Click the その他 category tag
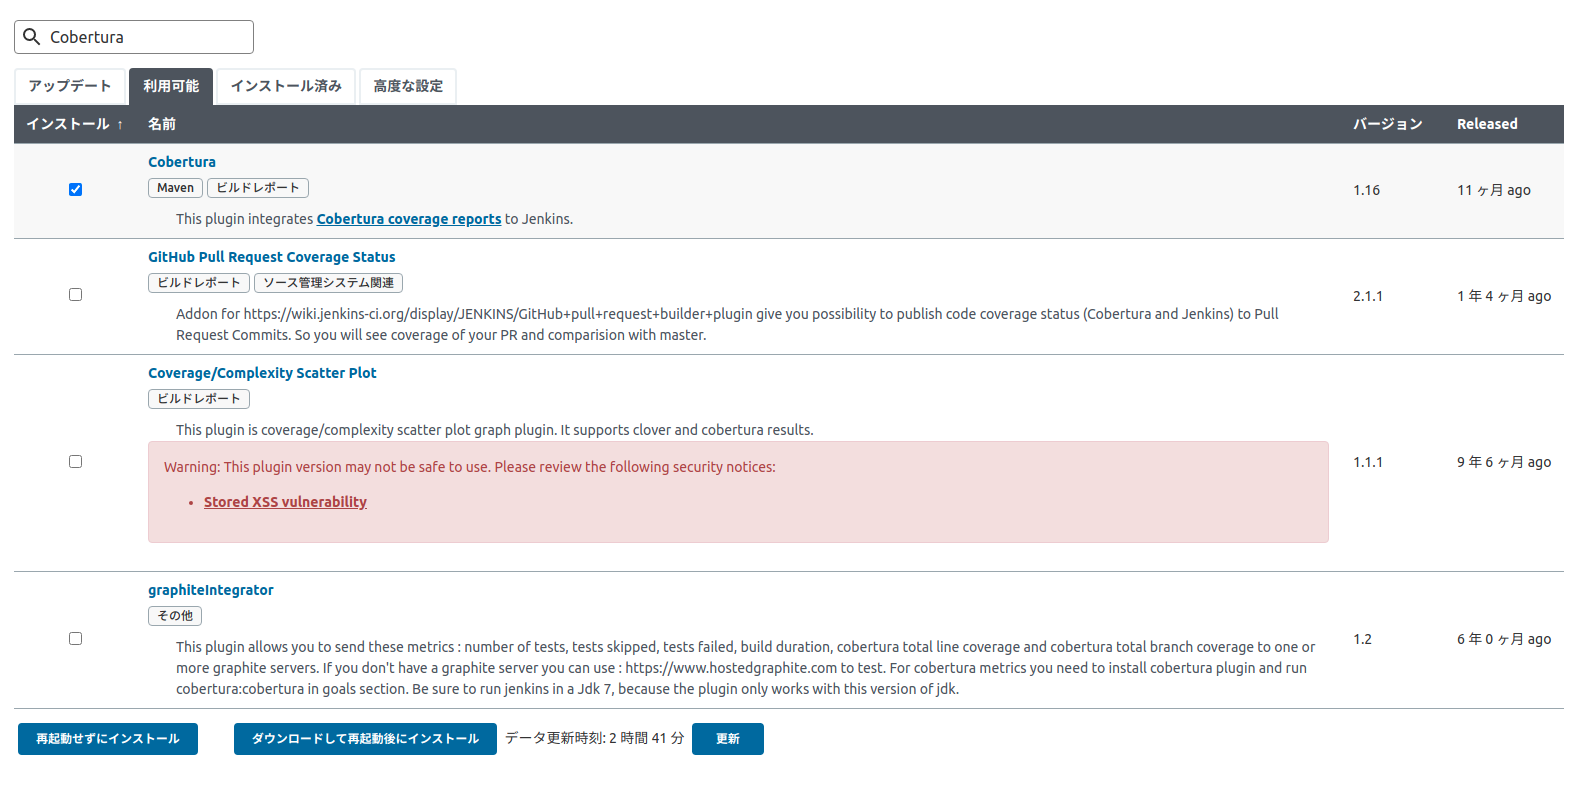Viewport: 1574px width, 789px height. tap(175, 616)
